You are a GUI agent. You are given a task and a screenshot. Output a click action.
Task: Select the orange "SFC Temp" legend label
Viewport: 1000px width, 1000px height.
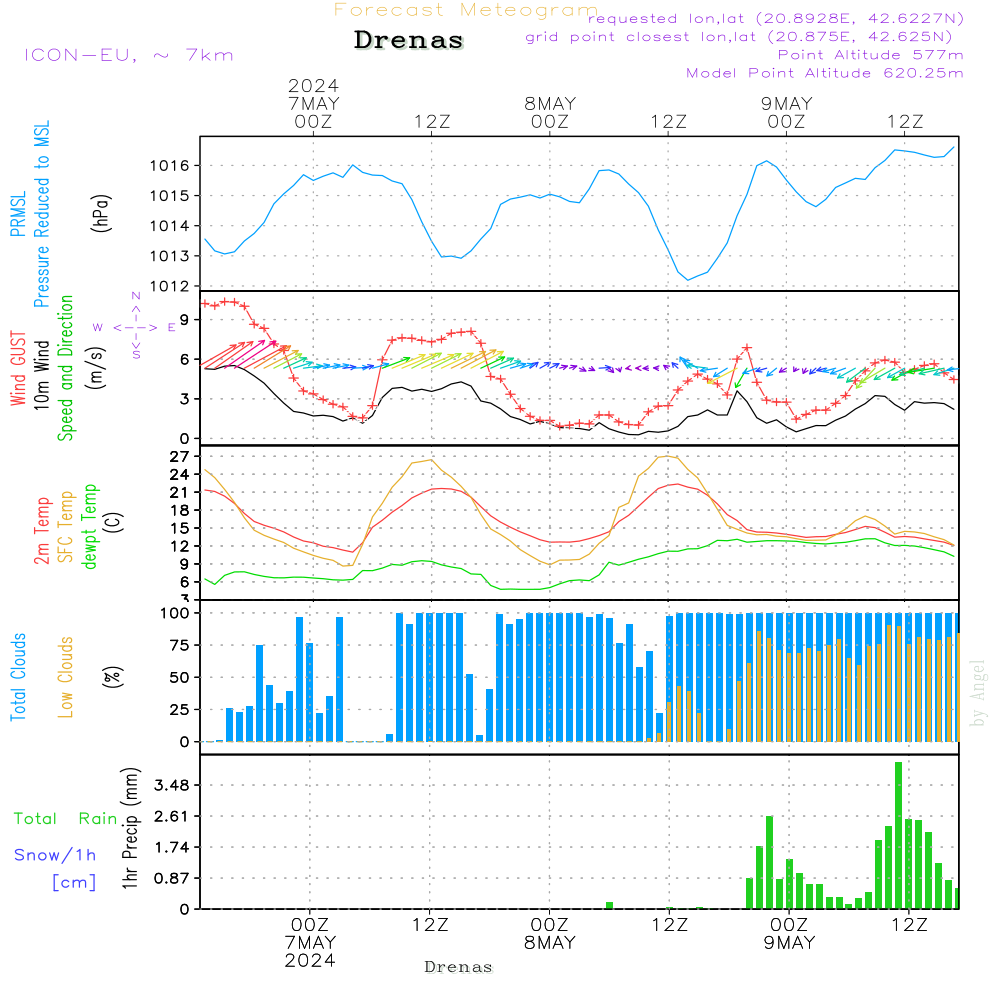click(x=65, y=526)
